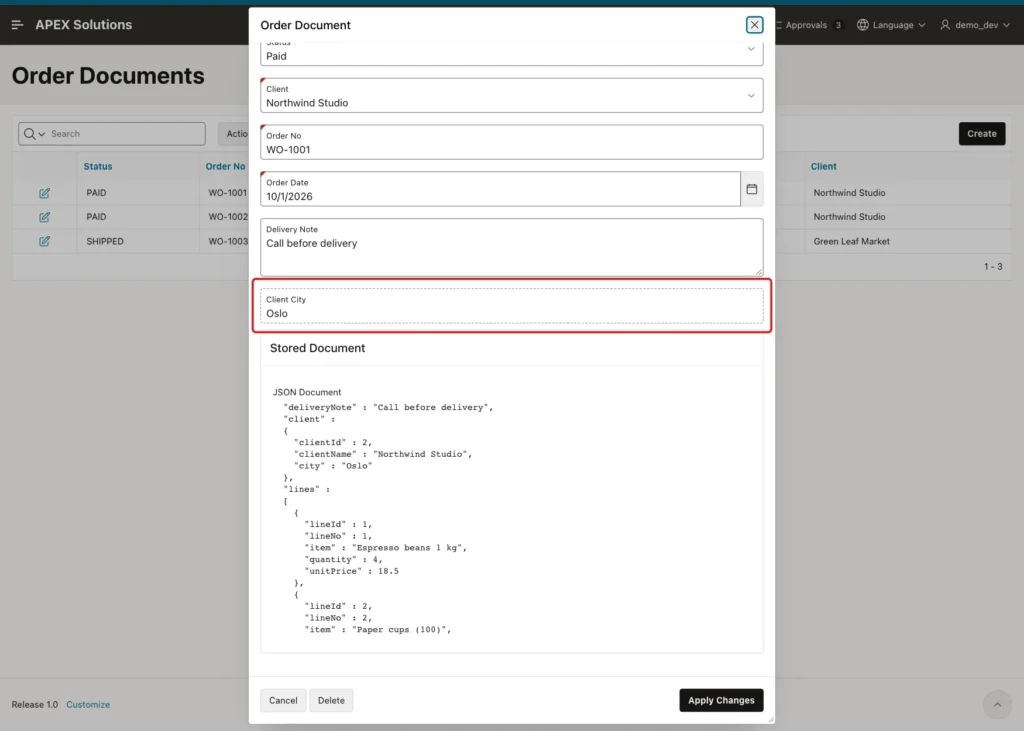Click into the Order Date field
Viewport: 1024px width, 731px height.
[500, 189]
